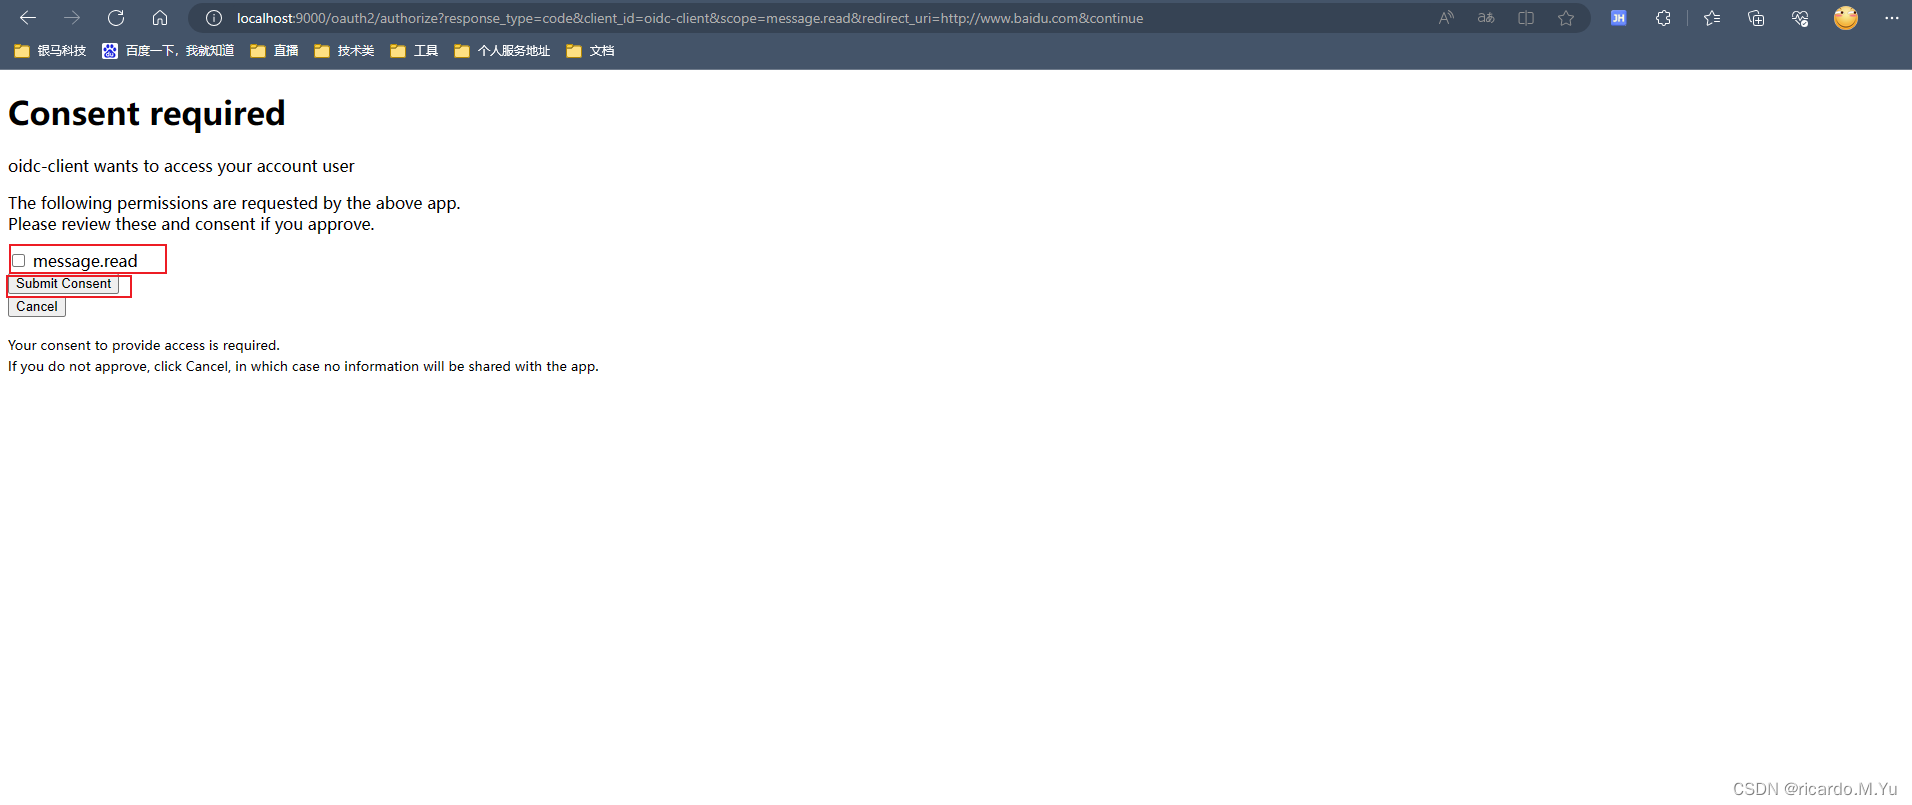The height and width of the screenshot is (805, 1912).
Task: Open the 银马科技 bookmarks folder
Action: pos(50,51)
